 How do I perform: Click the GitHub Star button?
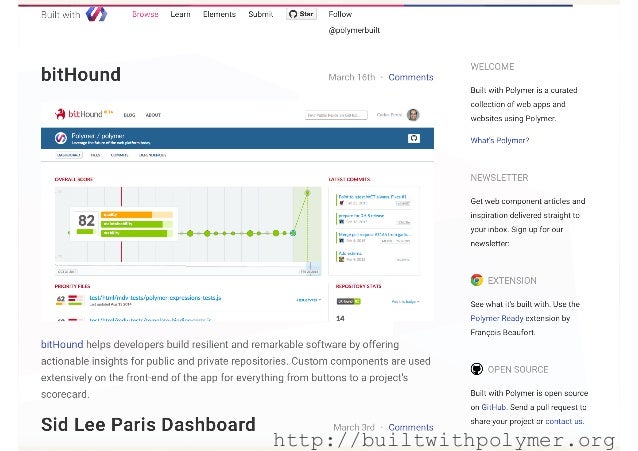point(302,14)
